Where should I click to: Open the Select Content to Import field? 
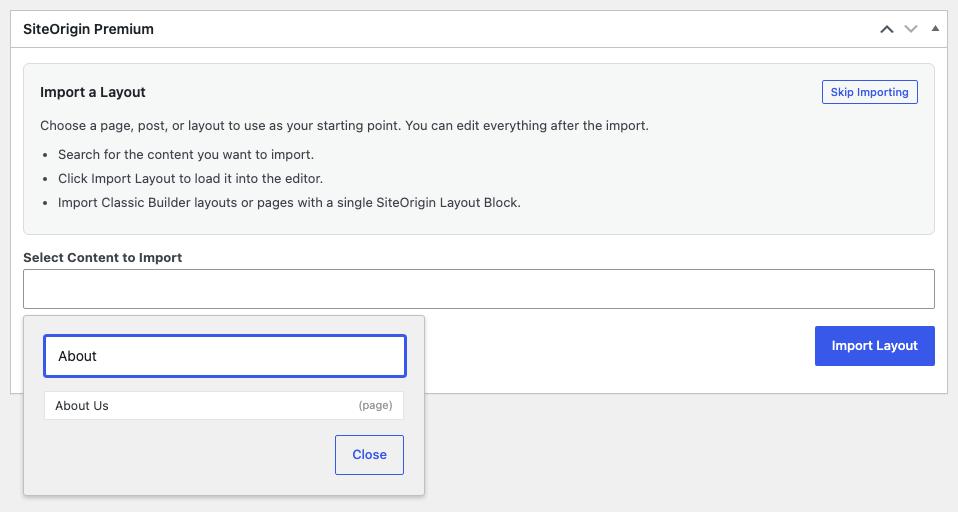479,289
